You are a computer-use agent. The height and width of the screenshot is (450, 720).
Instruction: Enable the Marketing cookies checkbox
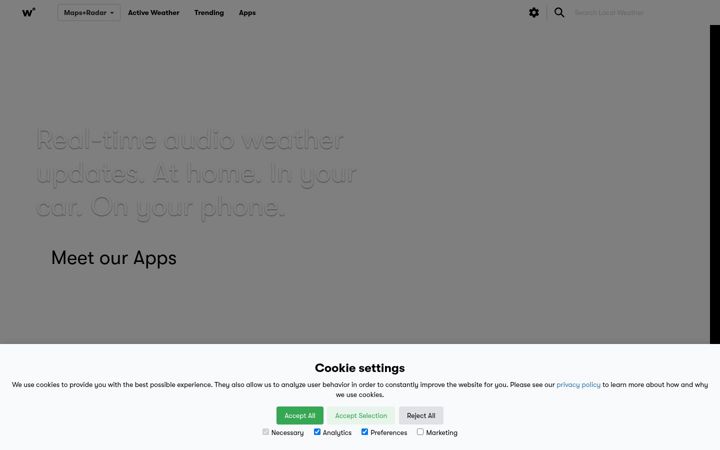420,432
